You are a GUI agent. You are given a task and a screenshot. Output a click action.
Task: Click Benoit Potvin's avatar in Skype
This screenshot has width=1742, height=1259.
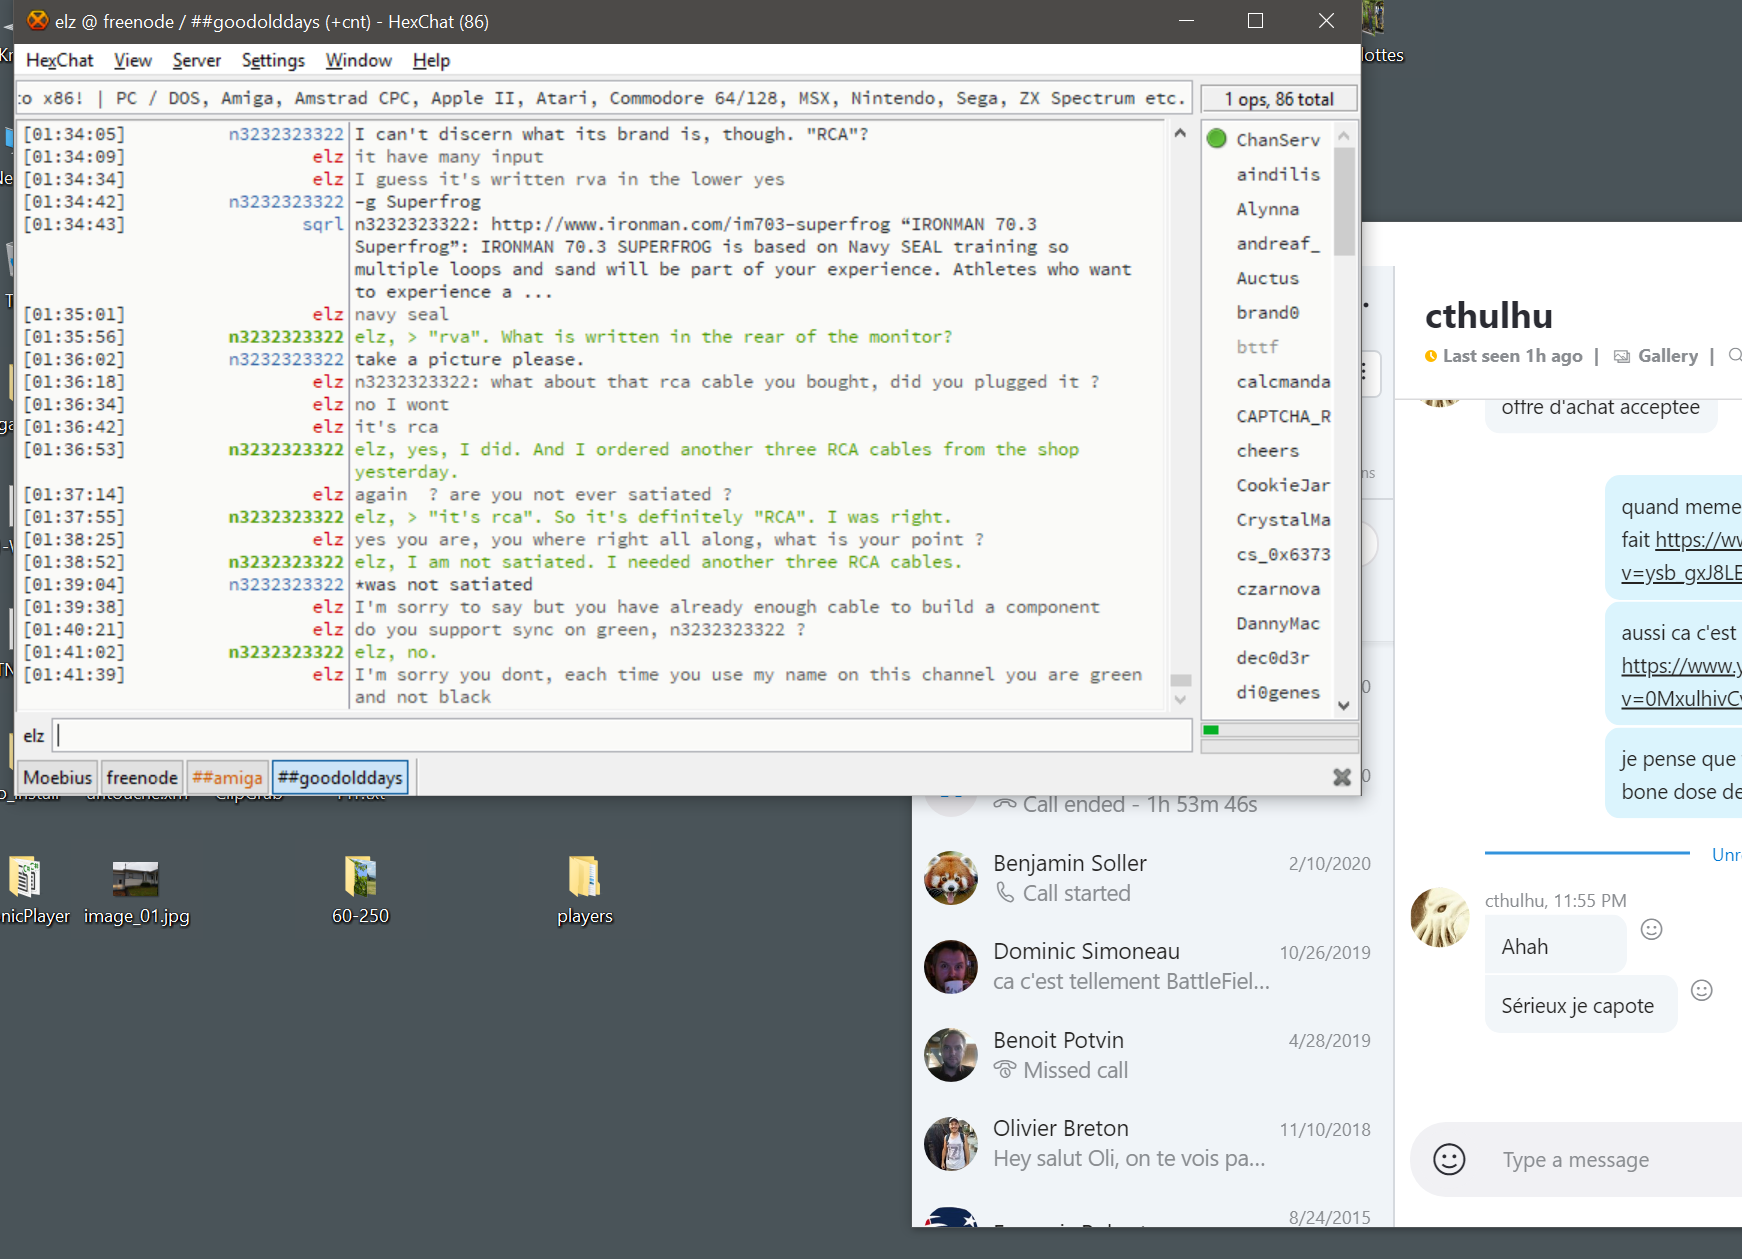point(950,1055)
